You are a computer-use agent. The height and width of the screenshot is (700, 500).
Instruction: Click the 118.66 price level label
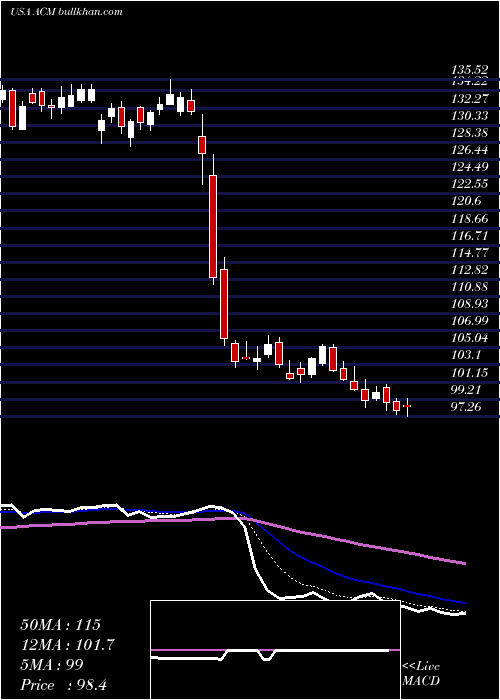click(469, 219)
